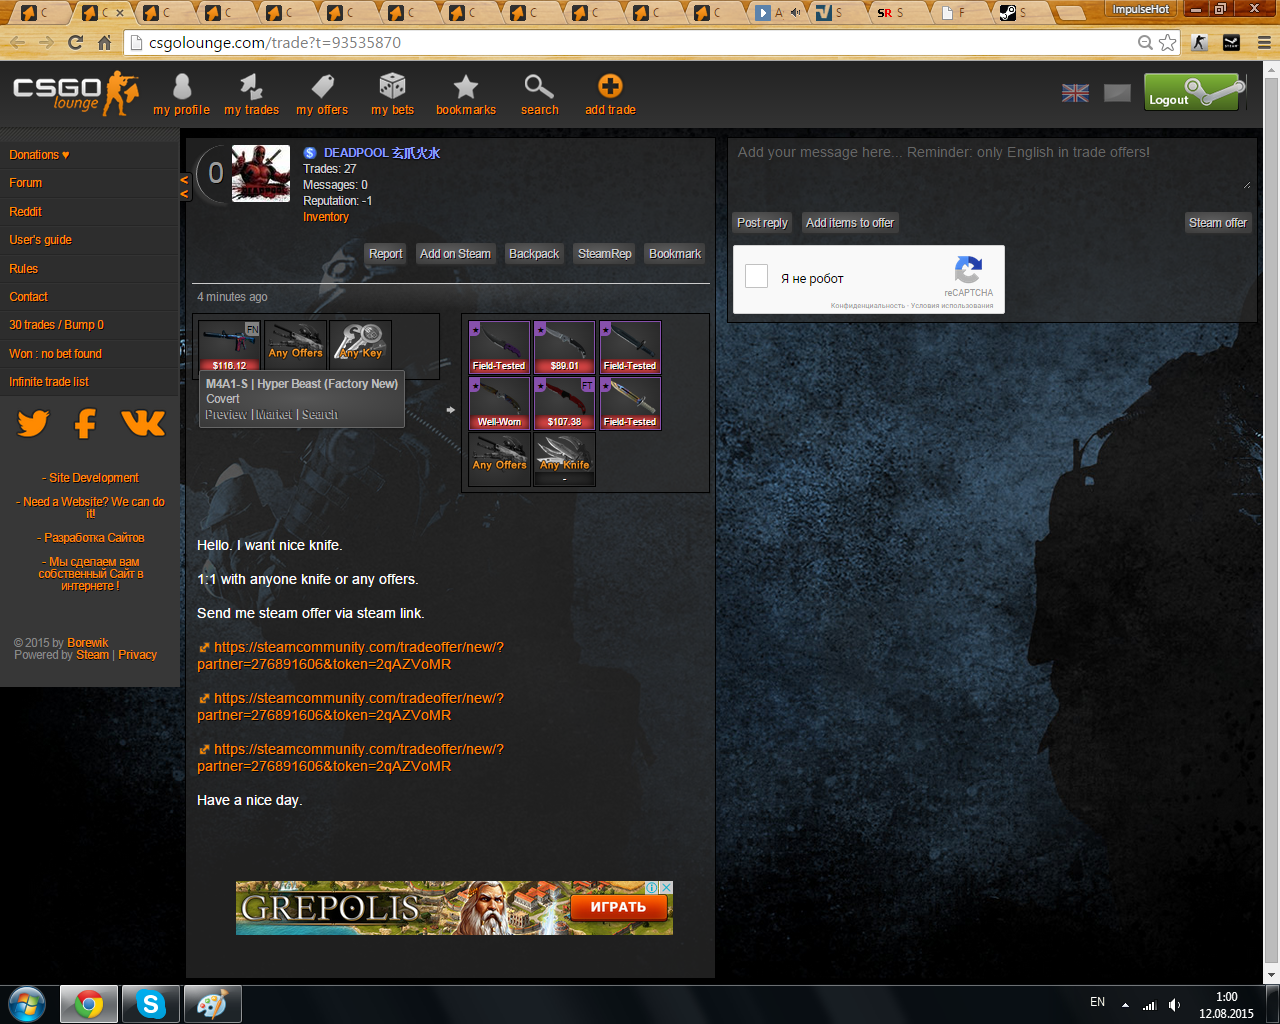Click the message text area

pos(990,165)
